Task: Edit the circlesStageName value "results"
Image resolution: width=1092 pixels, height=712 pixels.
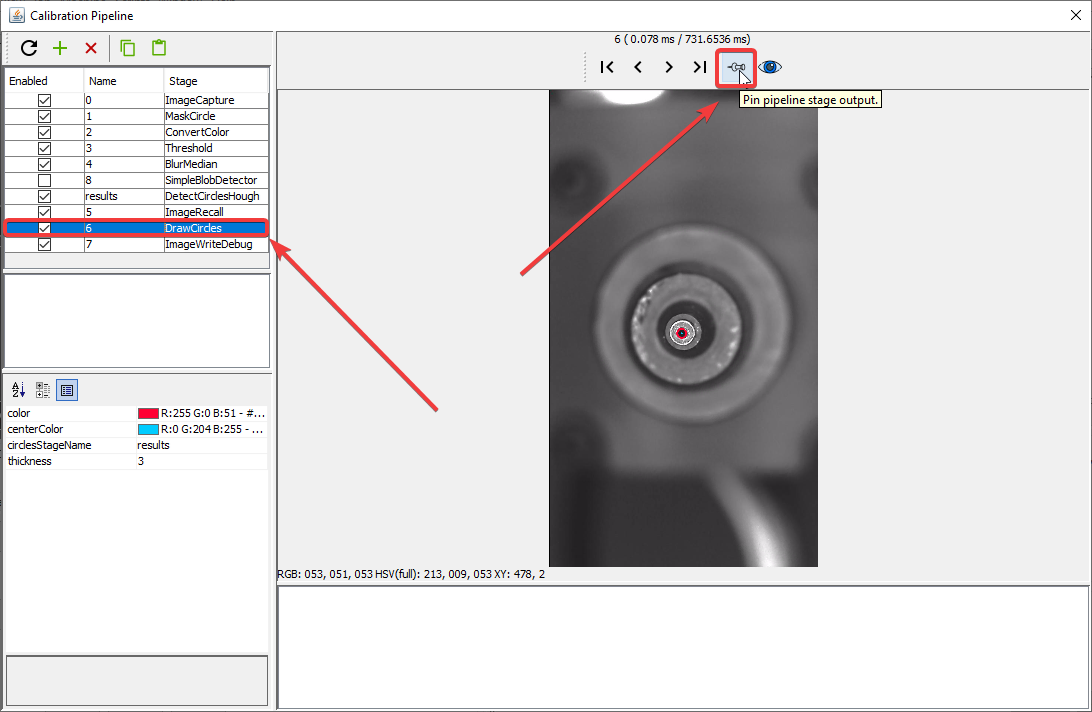Action: coord(202,446)
